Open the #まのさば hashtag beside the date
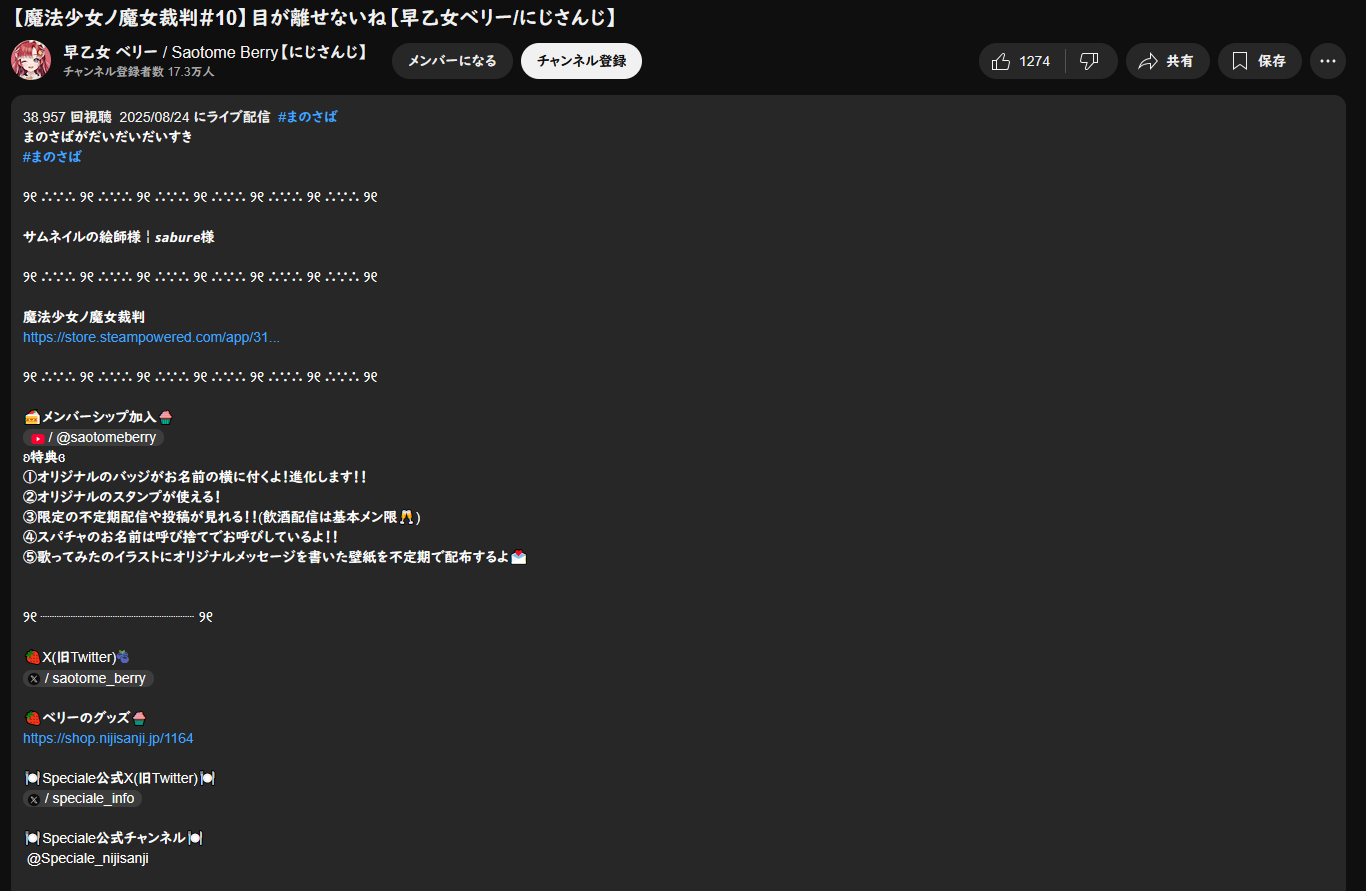This screenshot has height=891, width=1366. click(307, 117)
